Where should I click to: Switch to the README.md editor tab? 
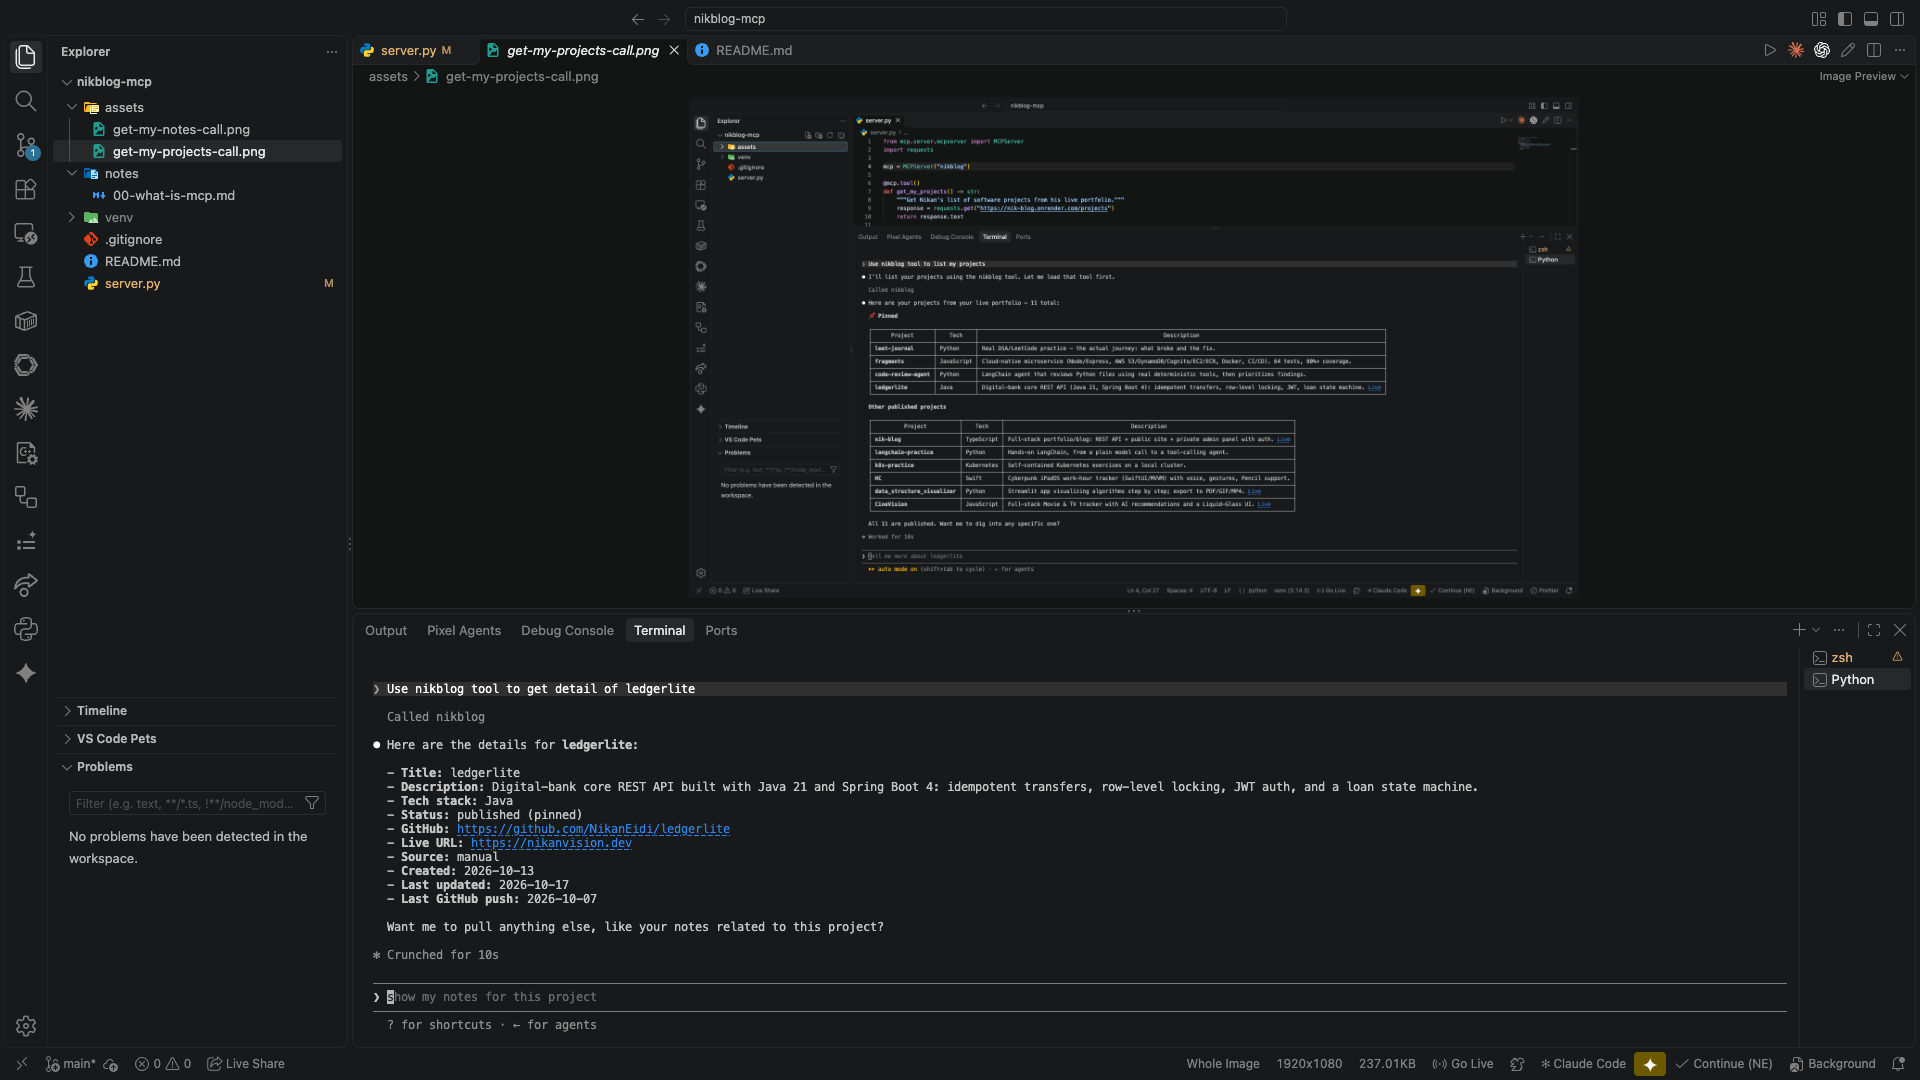point(753,50)
